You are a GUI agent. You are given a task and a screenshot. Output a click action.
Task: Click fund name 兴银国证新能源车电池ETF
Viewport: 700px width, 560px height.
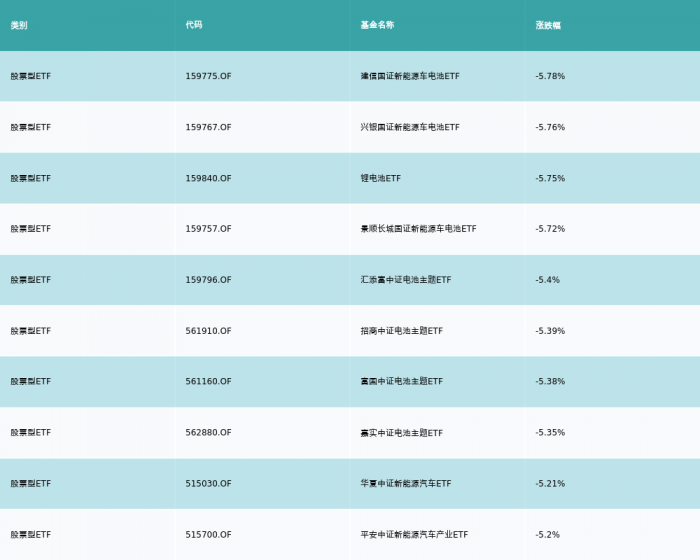pyautogui.click(x=410, y=127)
